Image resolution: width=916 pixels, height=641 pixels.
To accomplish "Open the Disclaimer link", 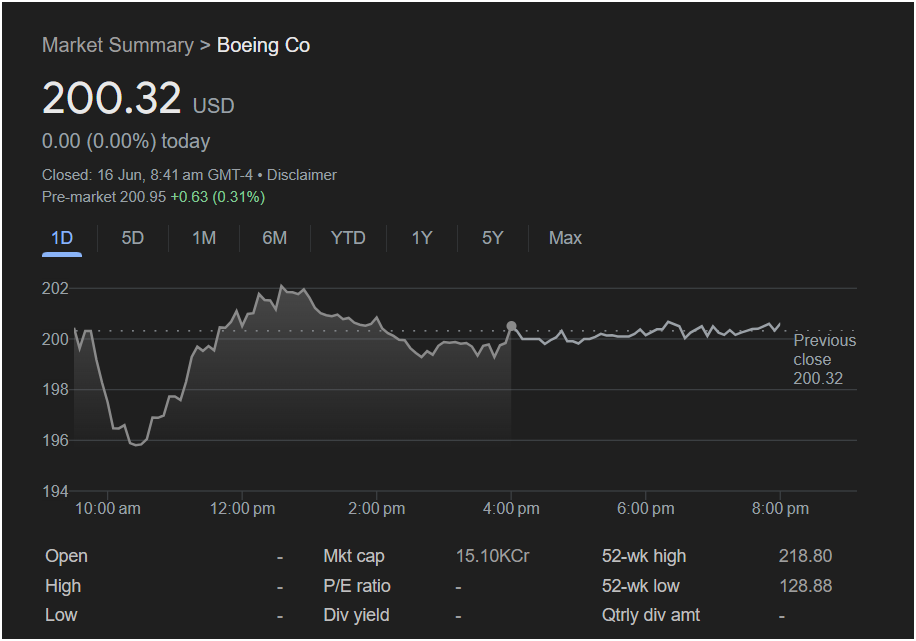I will (301, 175).
